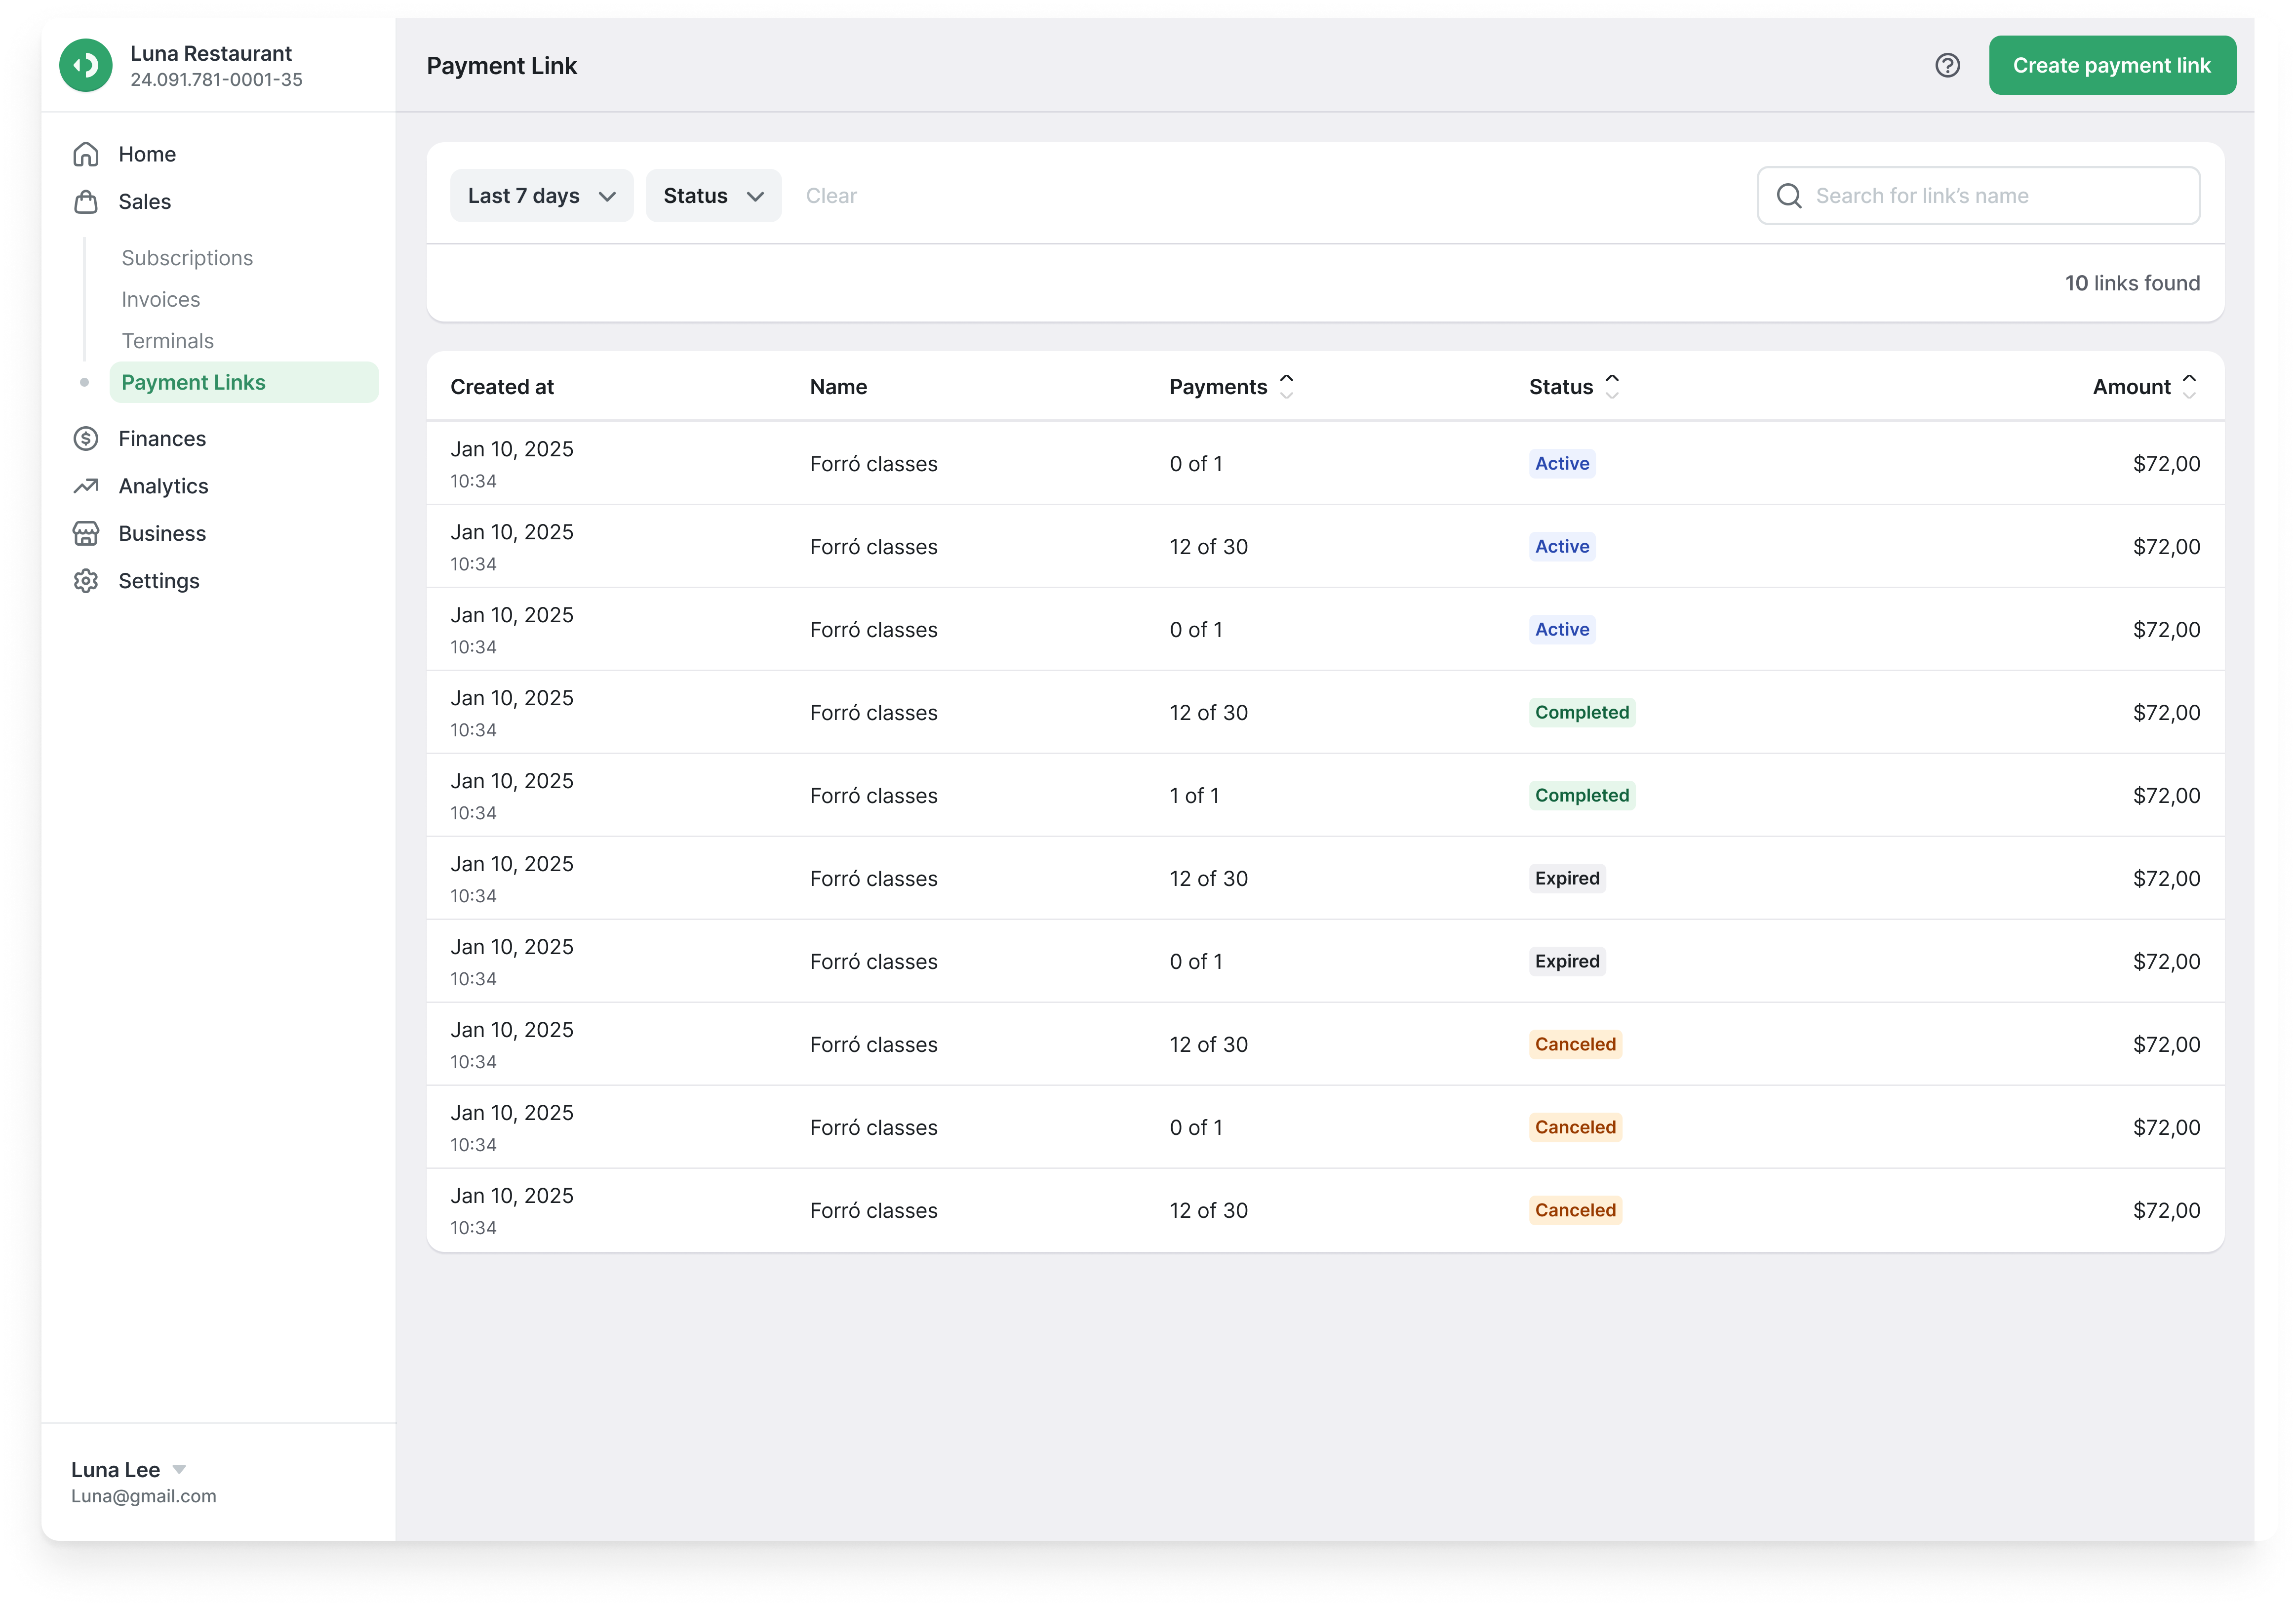Click the Luna Restaurant green logo

[86, 66]
